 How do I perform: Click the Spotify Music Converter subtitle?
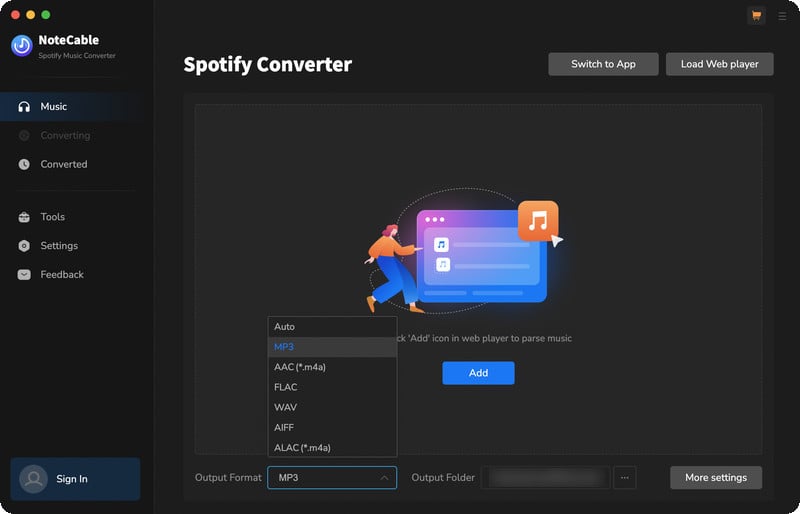coord(77,56)
